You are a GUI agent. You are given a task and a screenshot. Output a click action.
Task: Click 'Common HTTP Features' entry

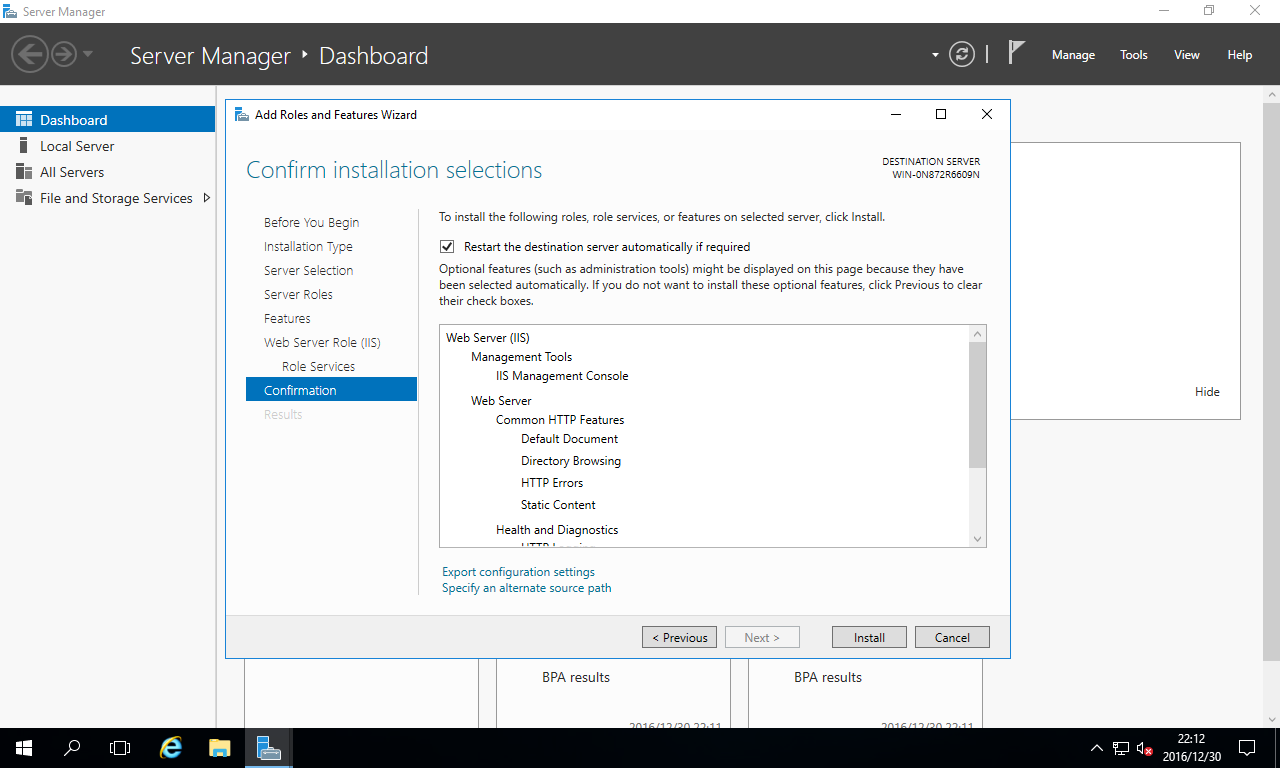560,420
